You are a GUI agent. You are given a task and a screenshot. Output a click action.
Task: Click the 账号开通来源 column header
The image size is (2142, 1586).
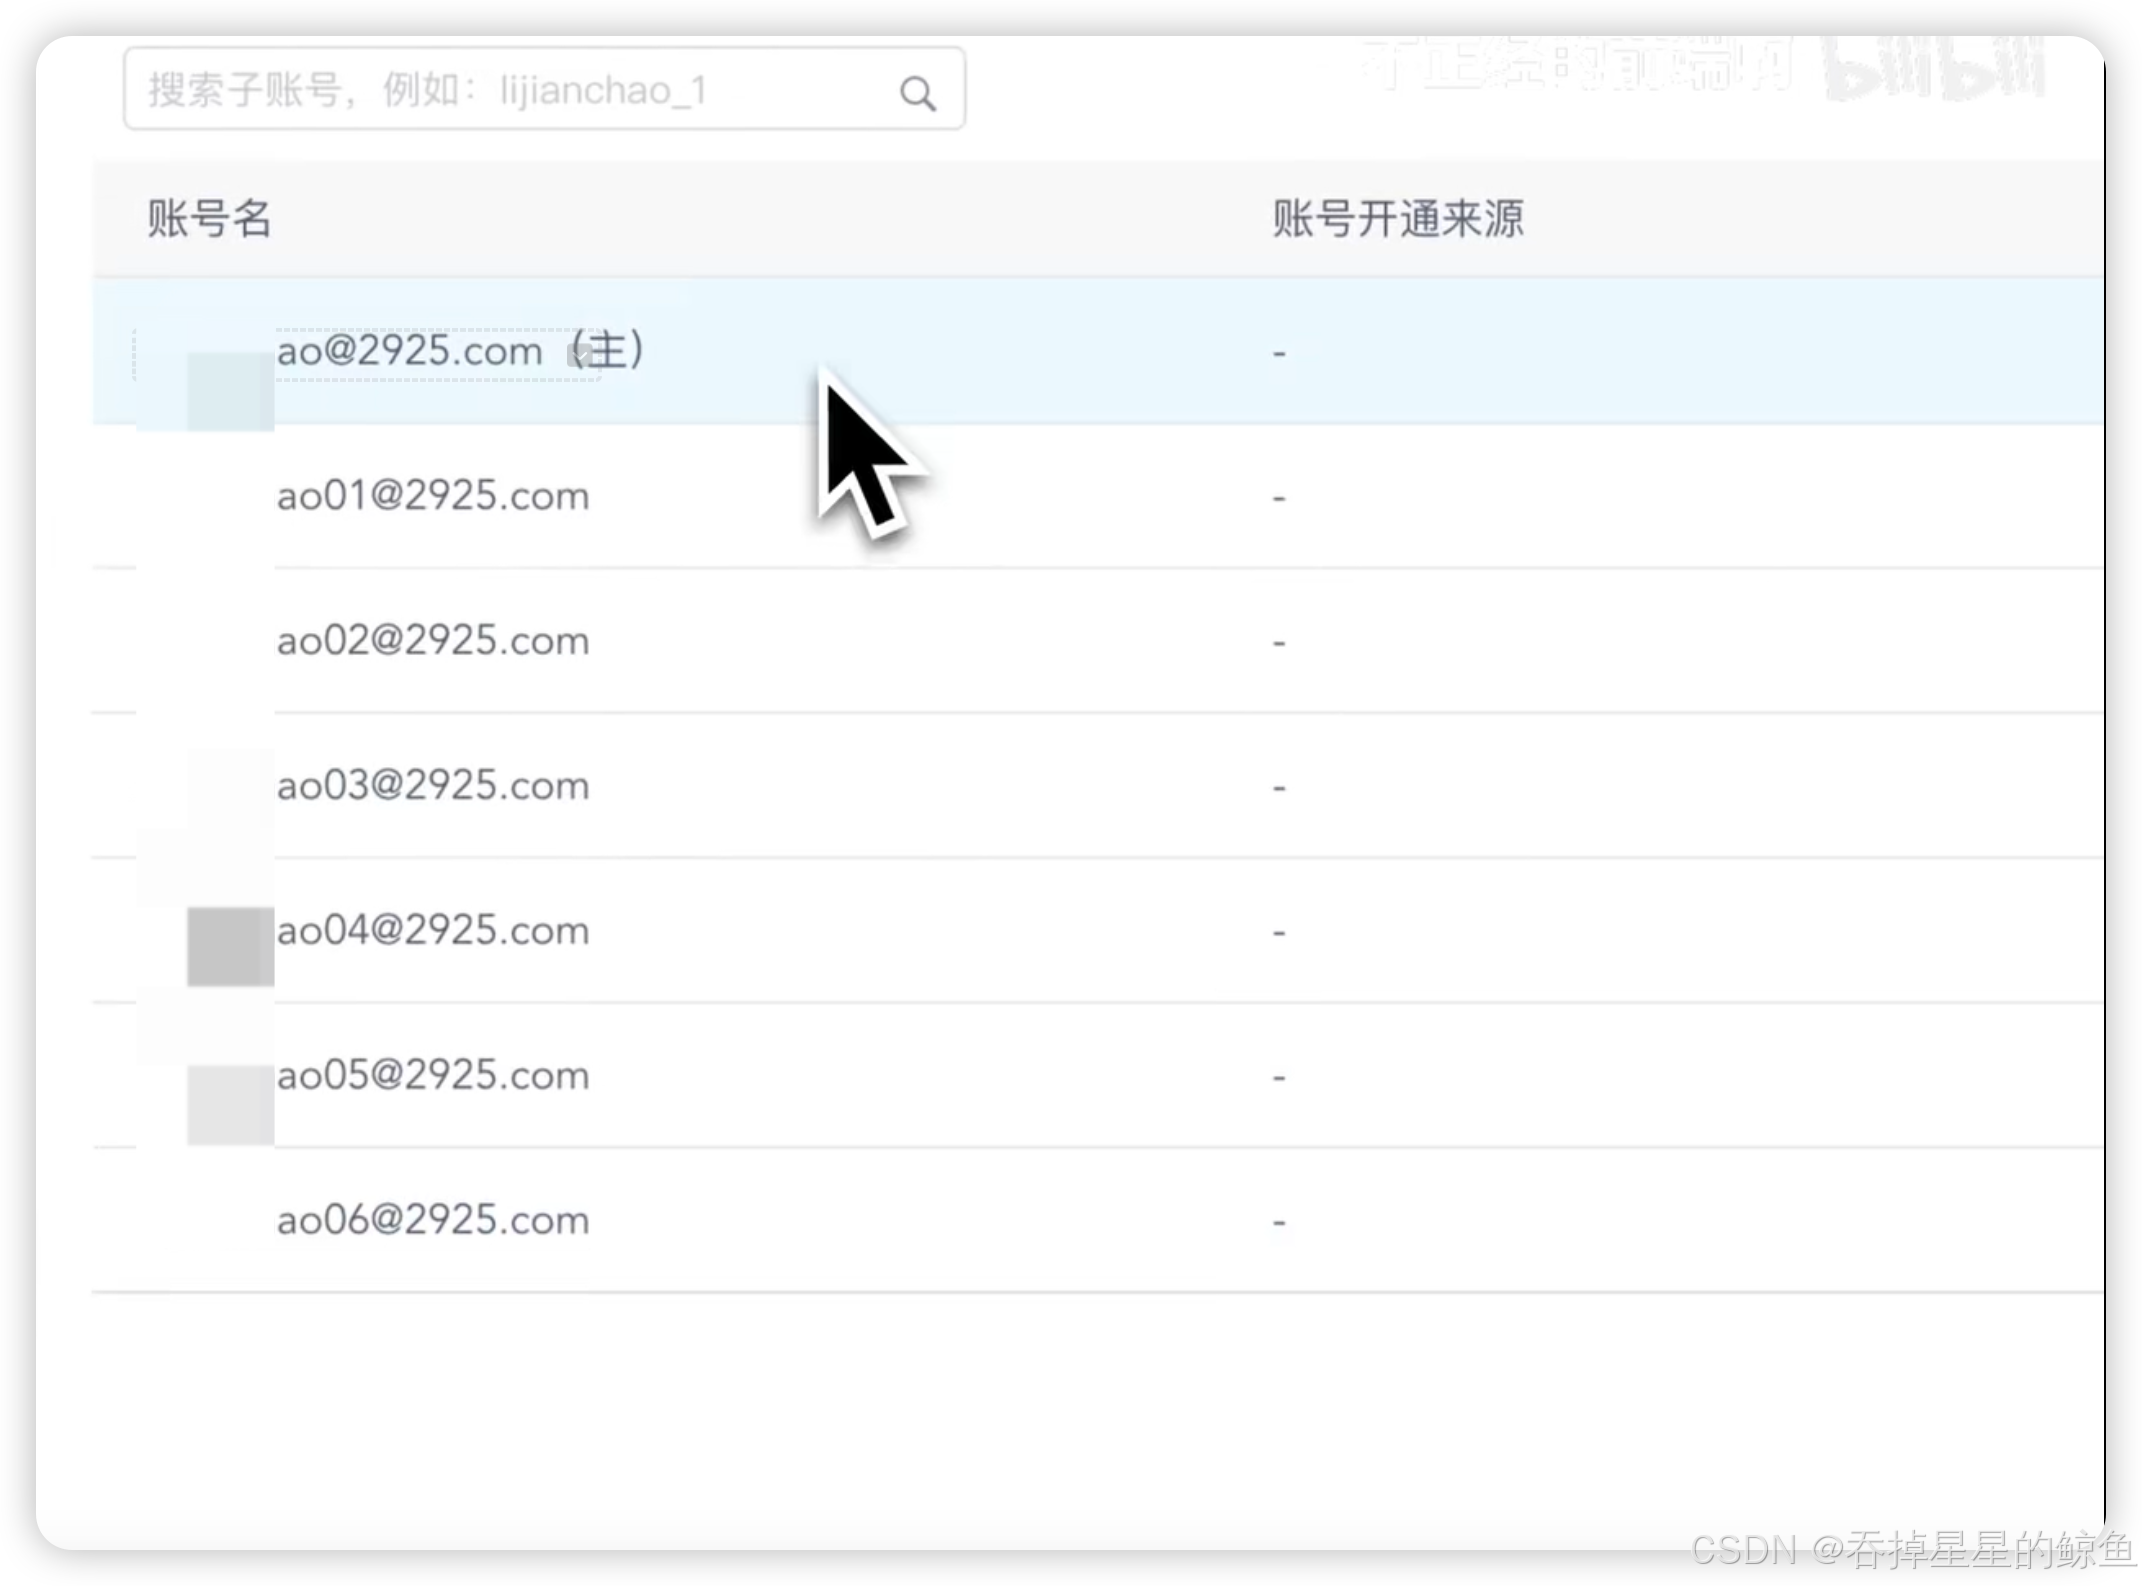pos(1397,219)
